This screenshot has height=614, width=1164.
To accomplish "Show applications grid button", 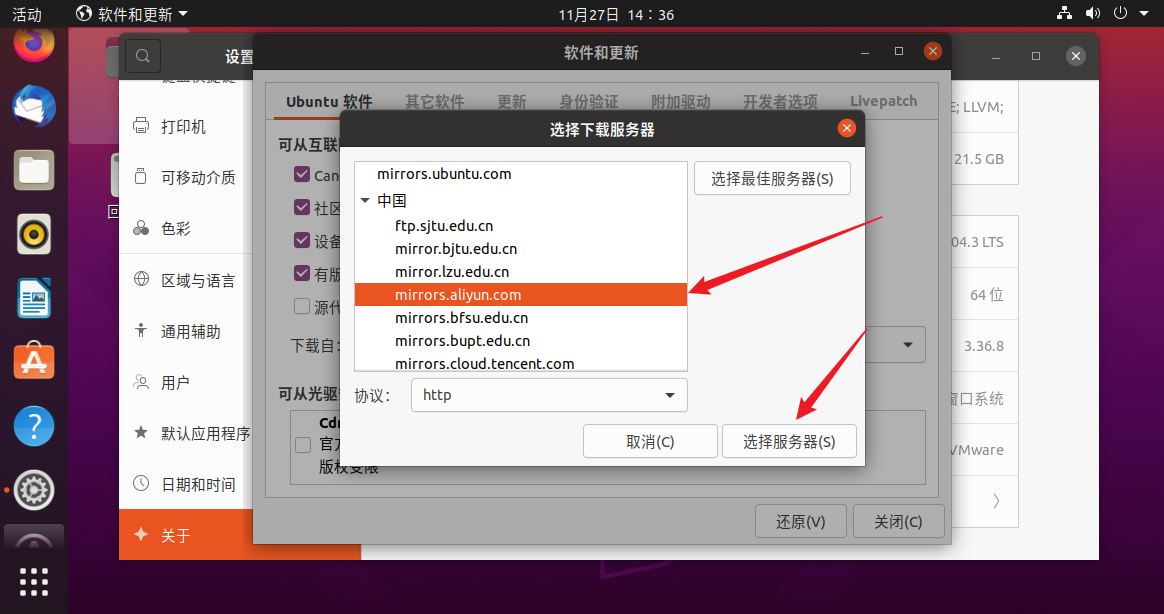I will (34, 582).
